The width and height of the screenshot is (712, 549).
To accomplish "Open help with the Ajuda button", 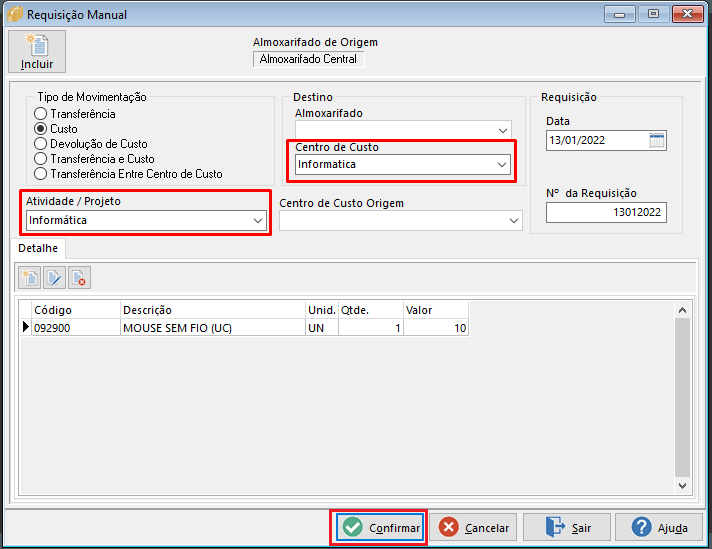I will pos(659,528).
